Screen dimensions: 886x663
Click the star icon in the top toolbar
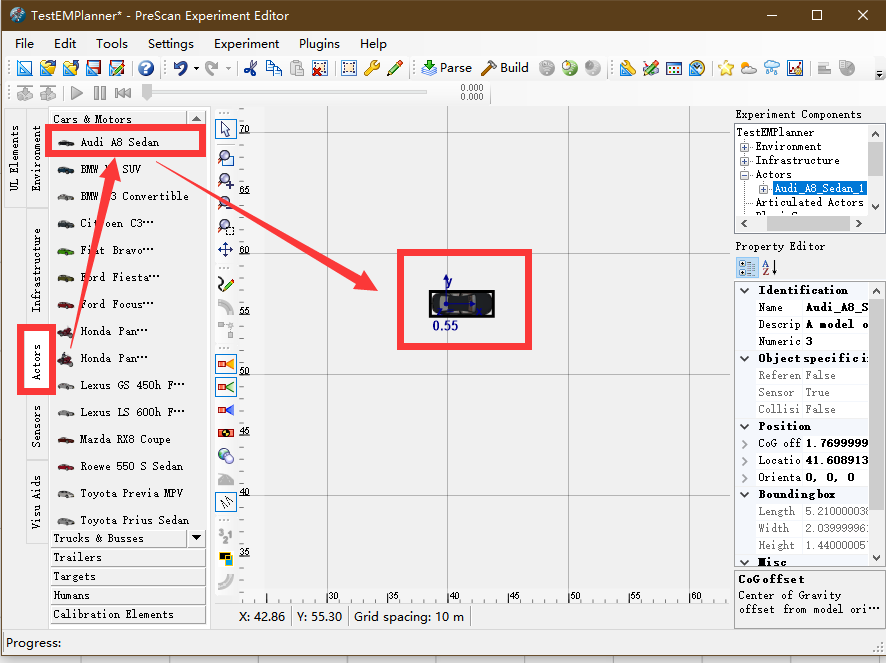click(x=726, y=68)
